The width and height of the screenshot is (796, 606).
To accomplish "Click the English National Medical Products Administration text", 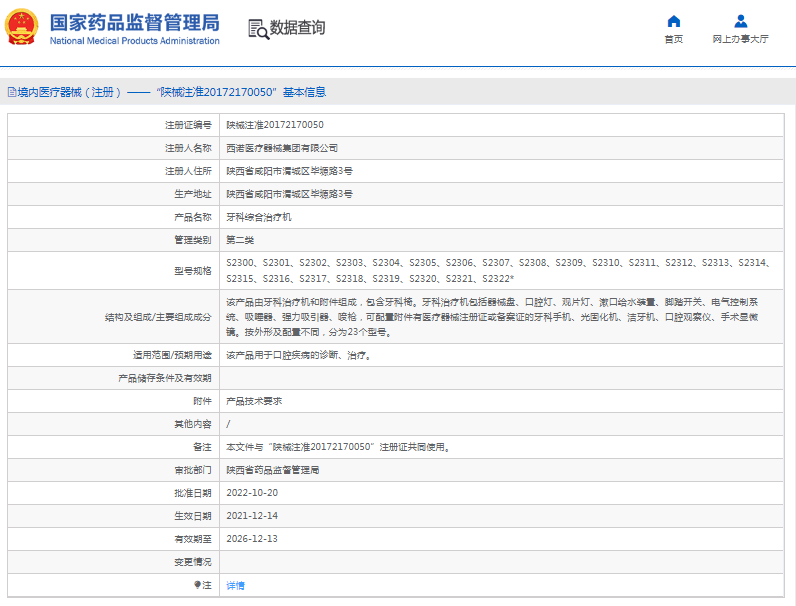I will [x=133, y=41].
